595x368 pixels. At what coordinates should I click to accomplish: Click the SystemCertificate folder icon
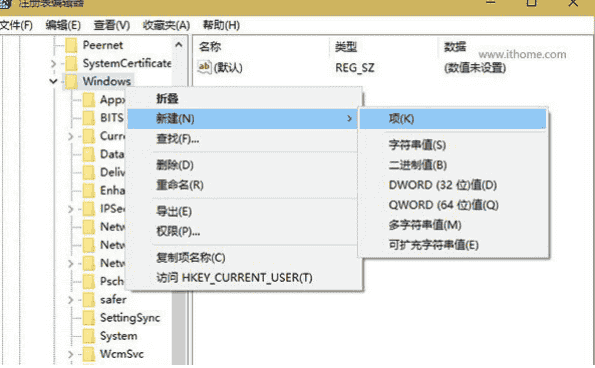point(71,63)
